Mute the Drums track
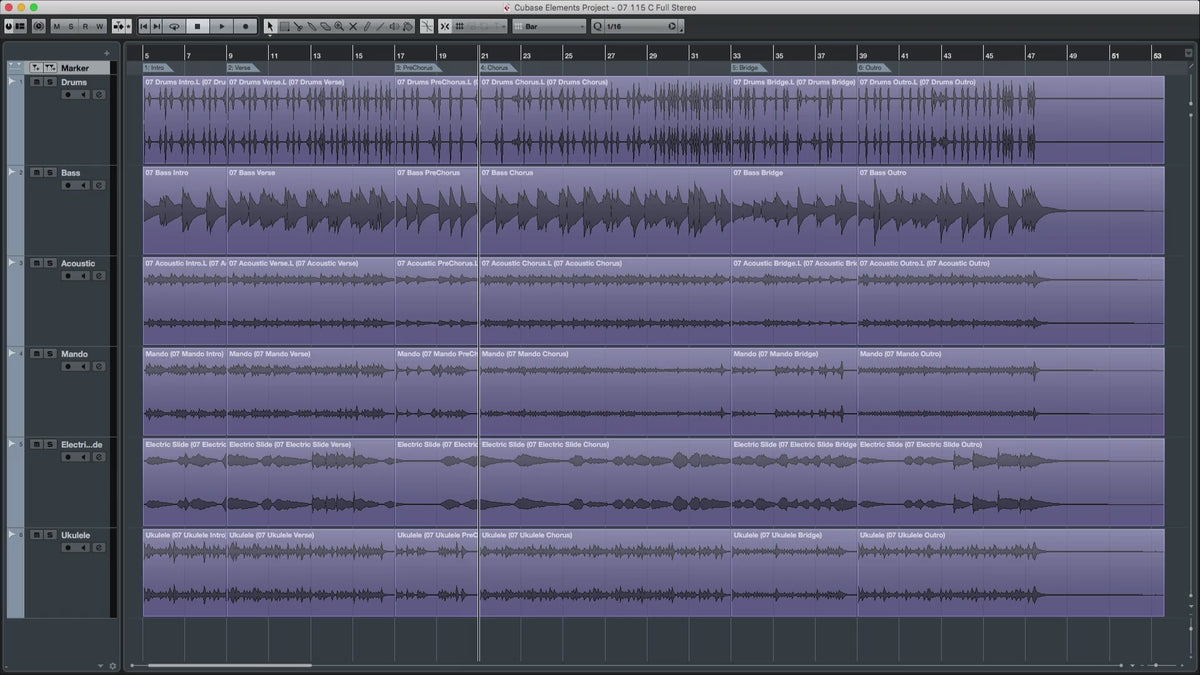This screenshot has width=1200, height=675. coord(36,82)
